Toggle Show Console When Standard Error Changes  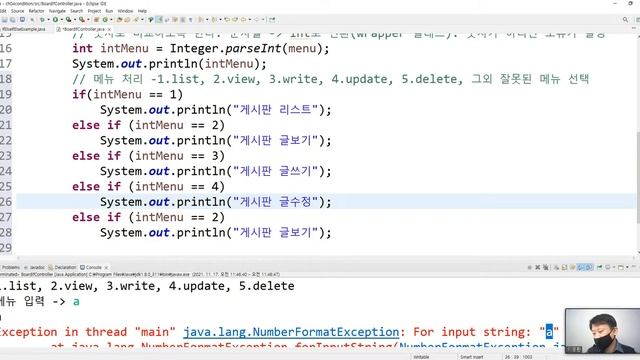[x=589, y=267]
